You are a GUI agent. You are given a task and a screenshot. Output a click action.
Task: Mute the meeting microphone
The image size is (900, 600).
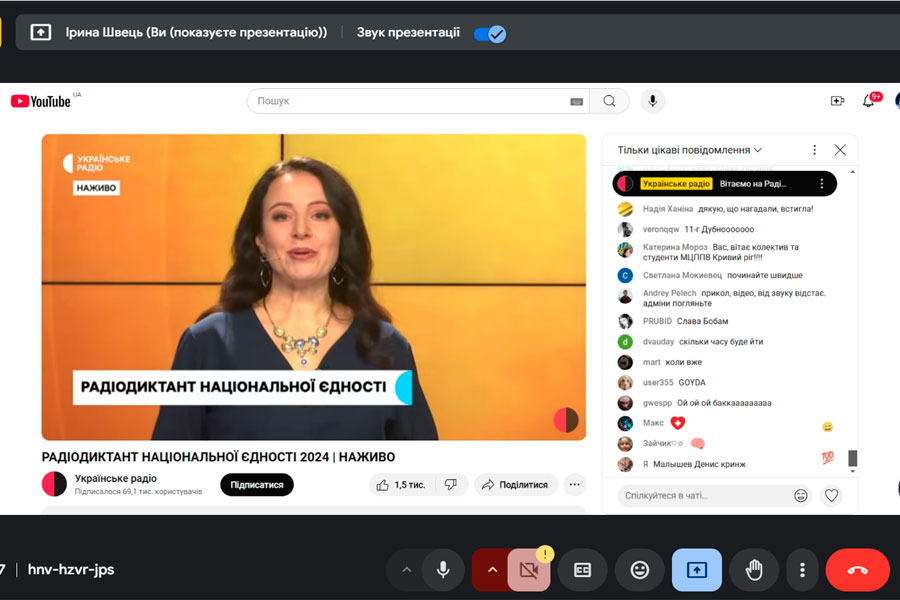443,570
